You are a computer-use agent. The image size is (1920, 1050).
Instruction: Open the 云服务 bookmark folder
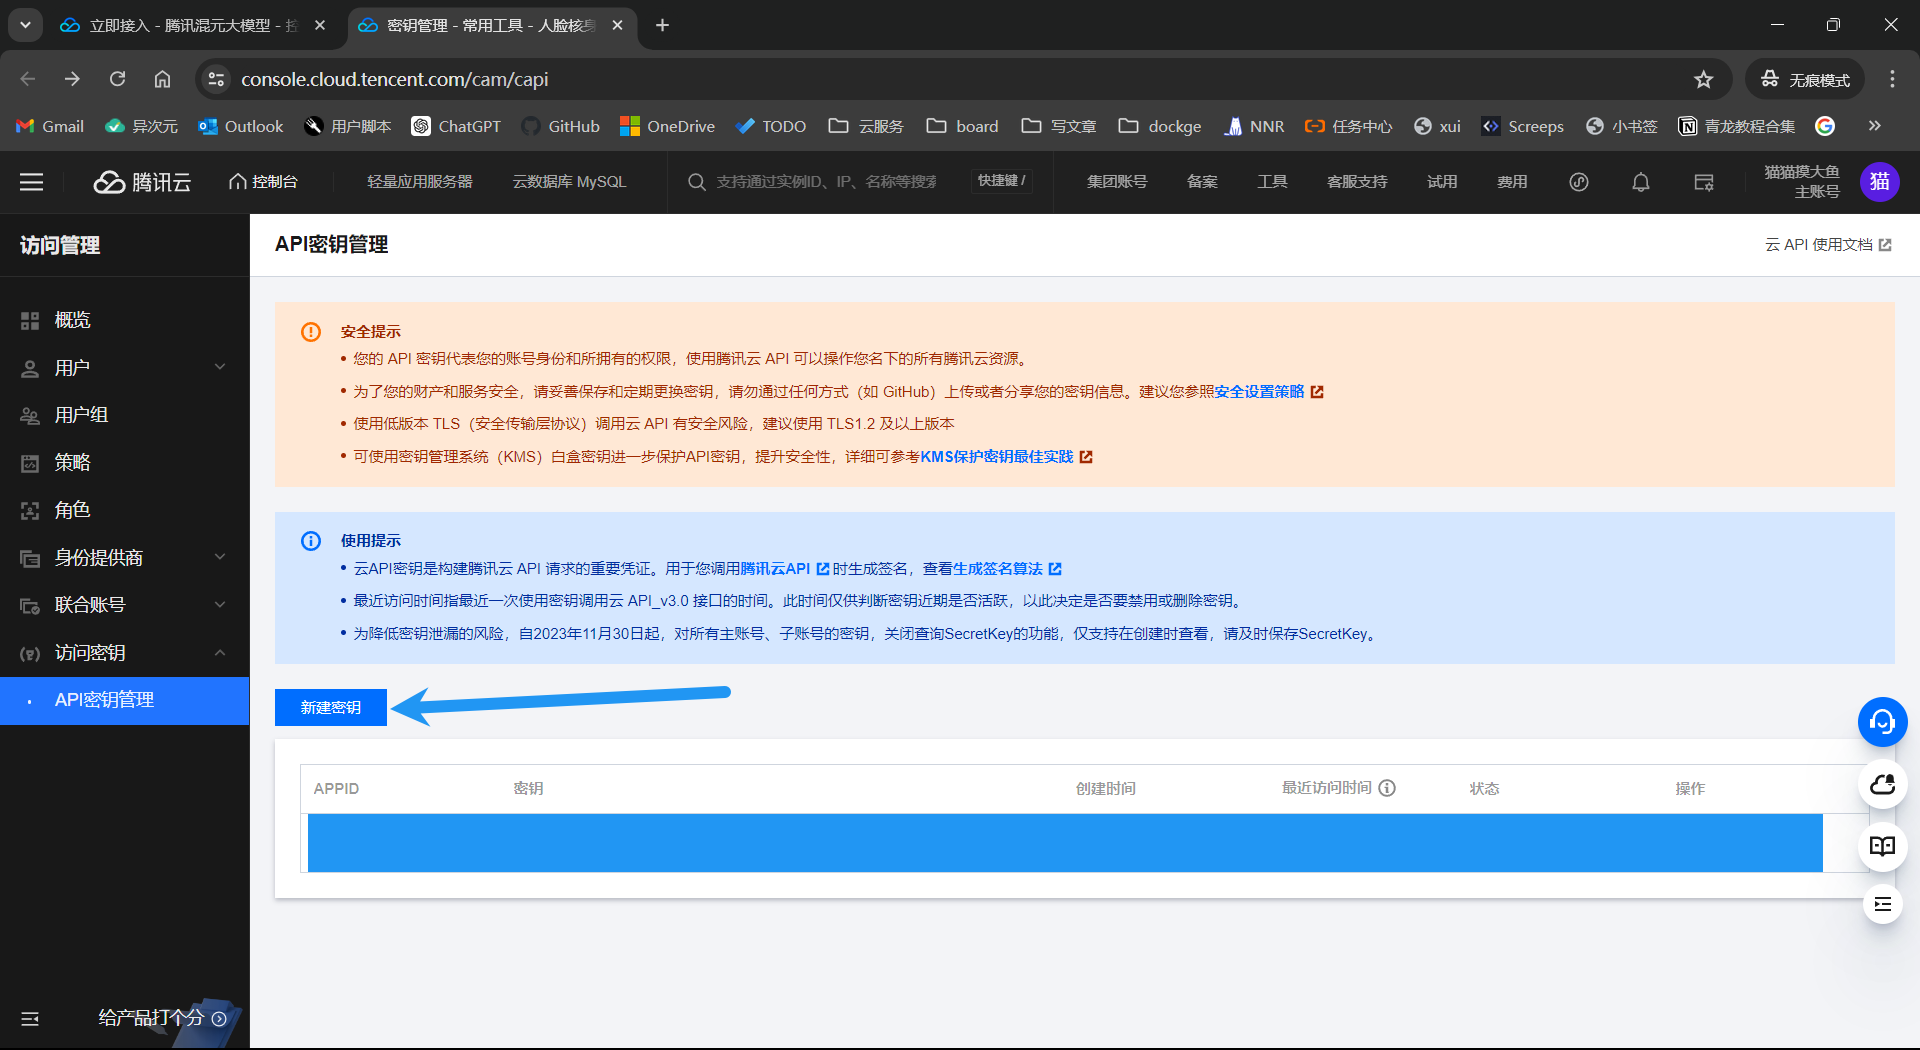[x=866, y=126]
